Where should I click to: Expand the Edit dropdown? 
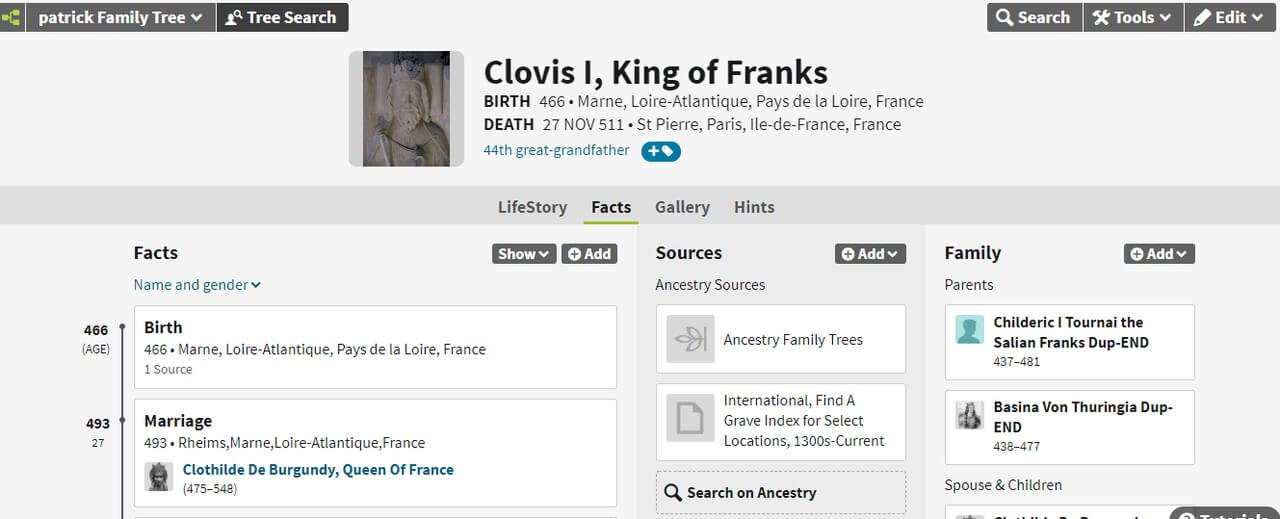click(1228, 17)
